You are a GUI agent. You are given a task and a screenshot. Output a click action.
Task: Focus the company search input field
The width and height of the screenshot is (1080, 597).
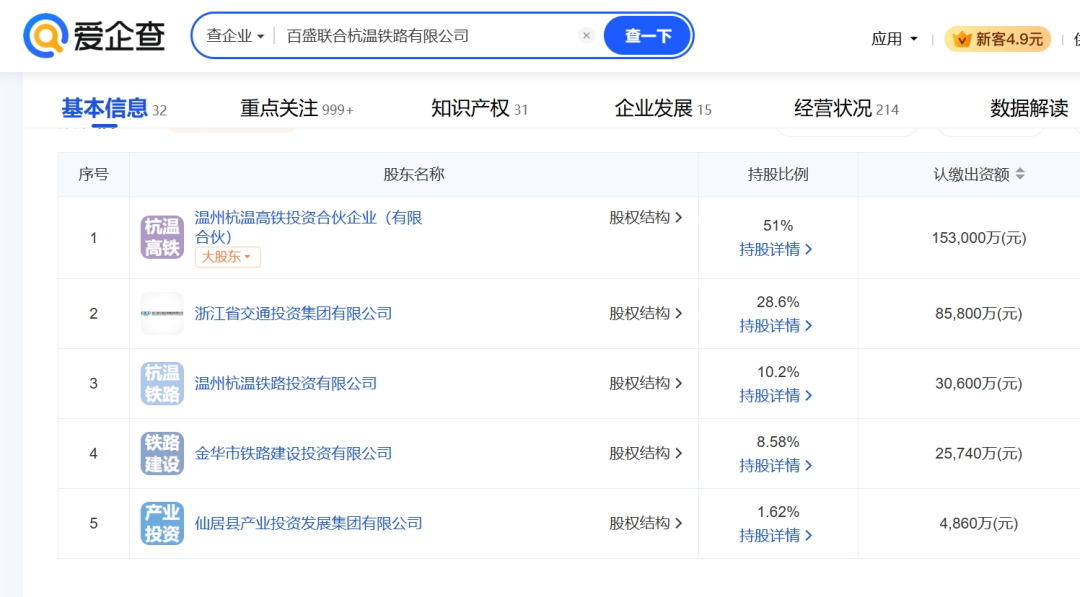point(427,36)
